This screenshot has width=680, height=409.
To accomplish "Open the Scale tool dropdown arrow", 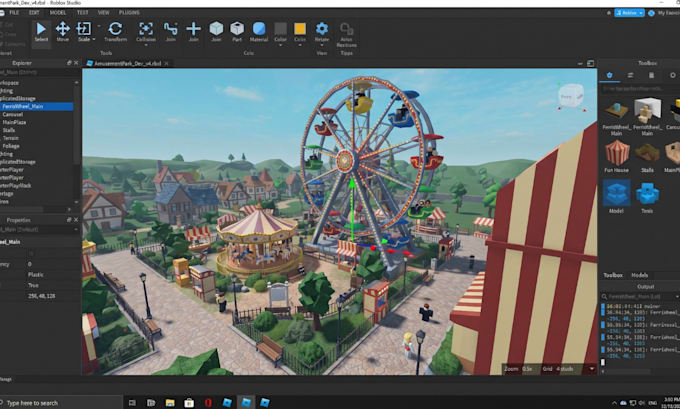I will tap(94, 39).
